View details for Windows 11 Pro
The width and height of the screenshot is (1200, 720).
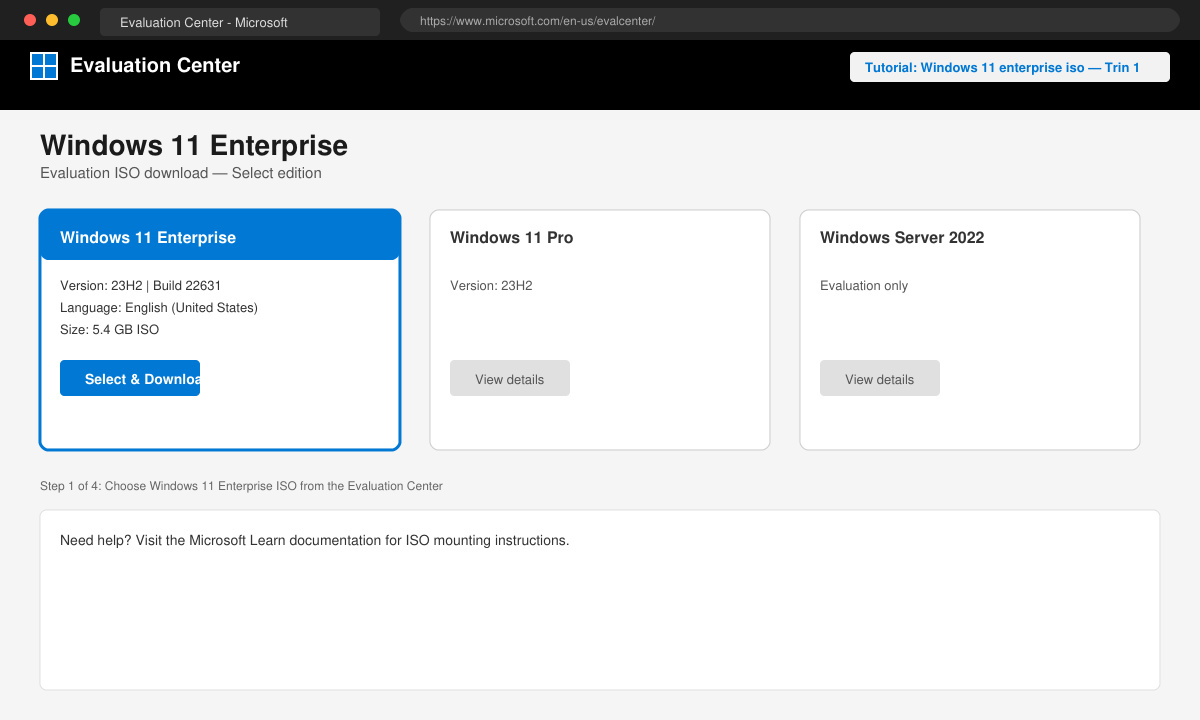tap(510, 378)
